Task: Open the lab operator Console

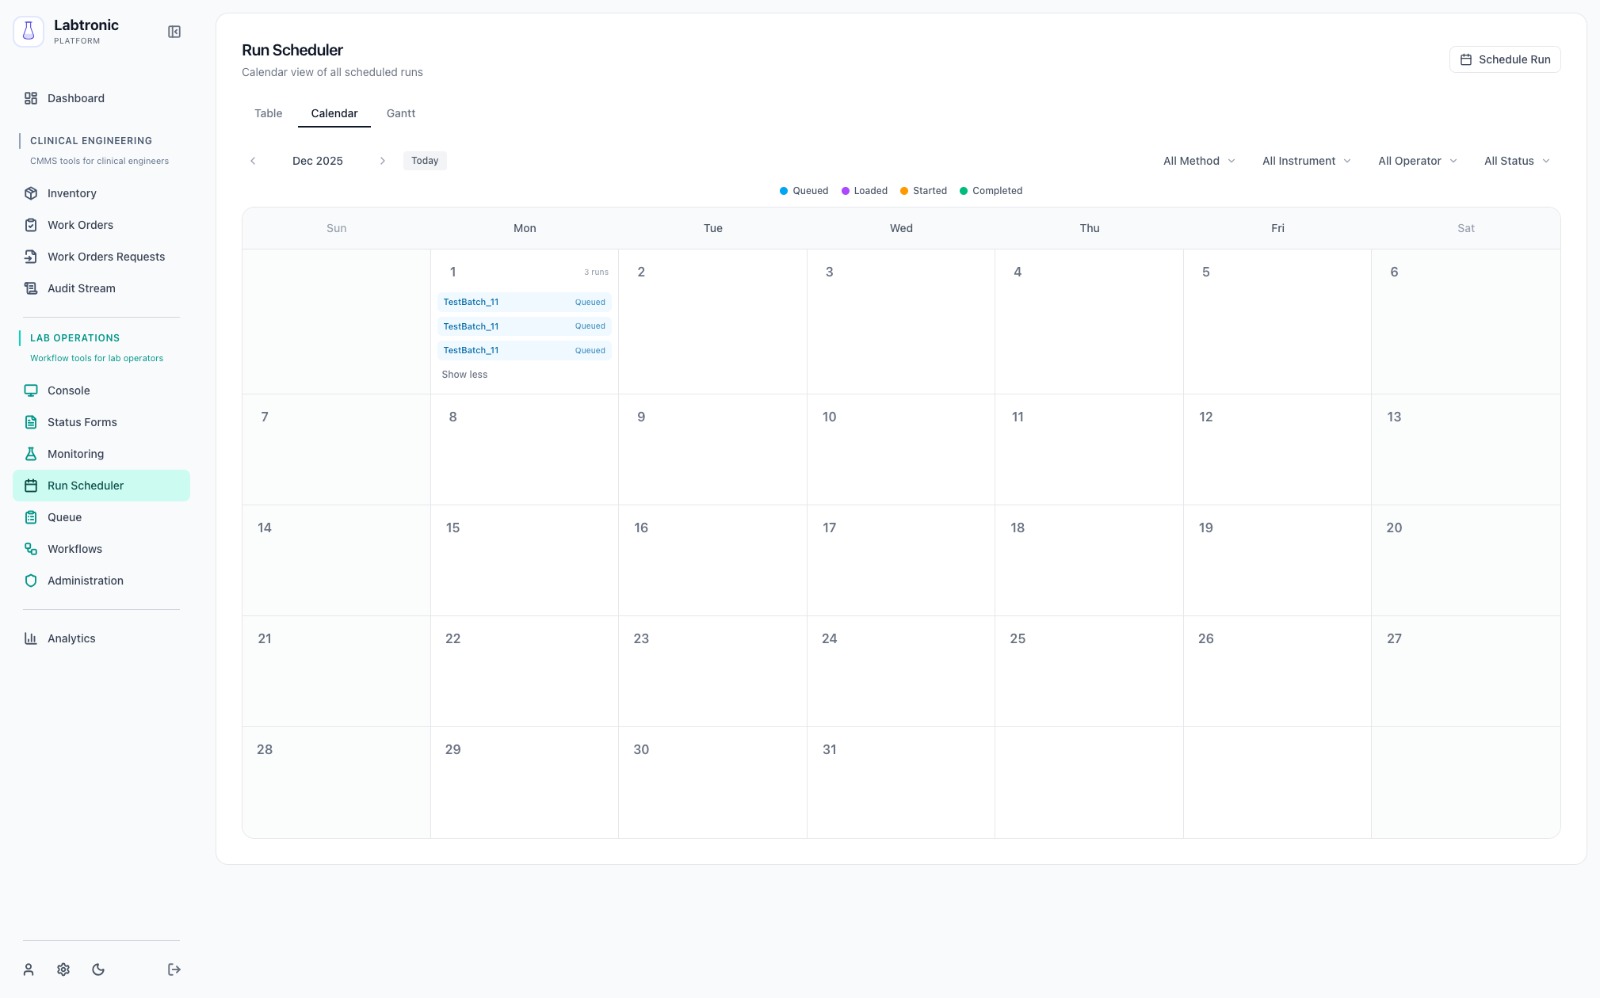Action: pyautogui.click(x=68, y=390)
